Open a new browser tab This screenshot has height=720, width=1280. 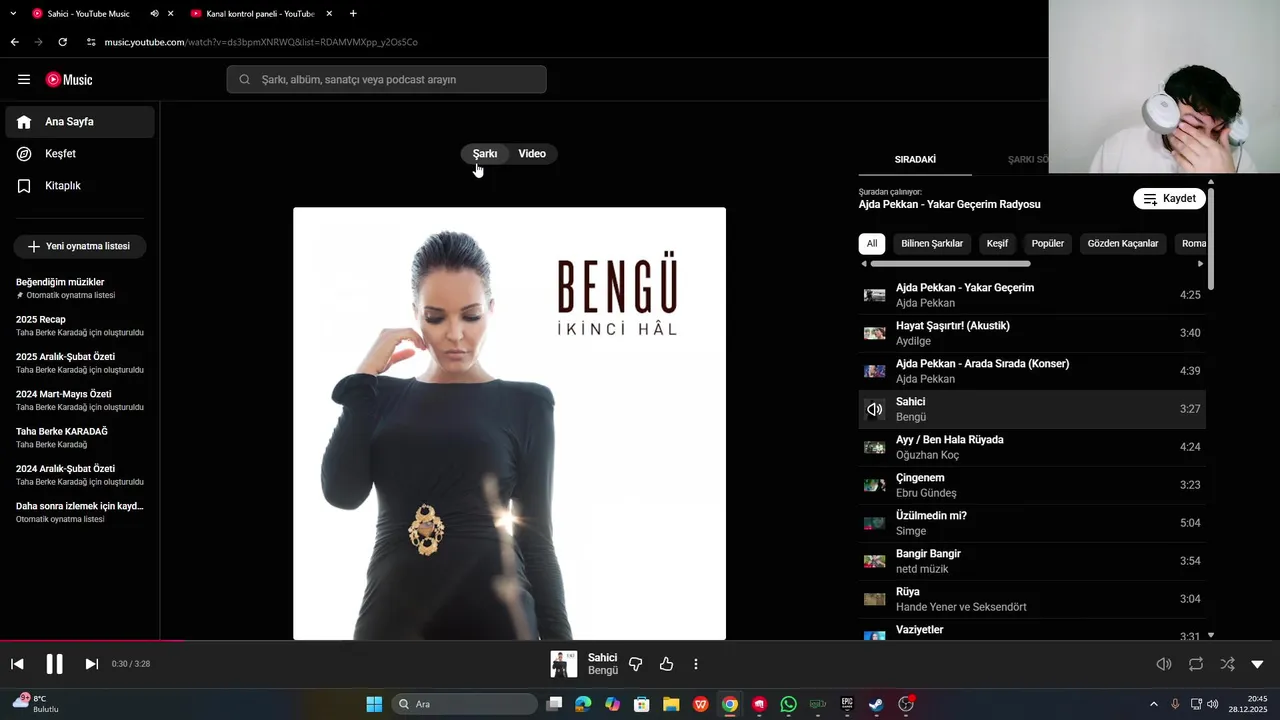coord(353,14)
